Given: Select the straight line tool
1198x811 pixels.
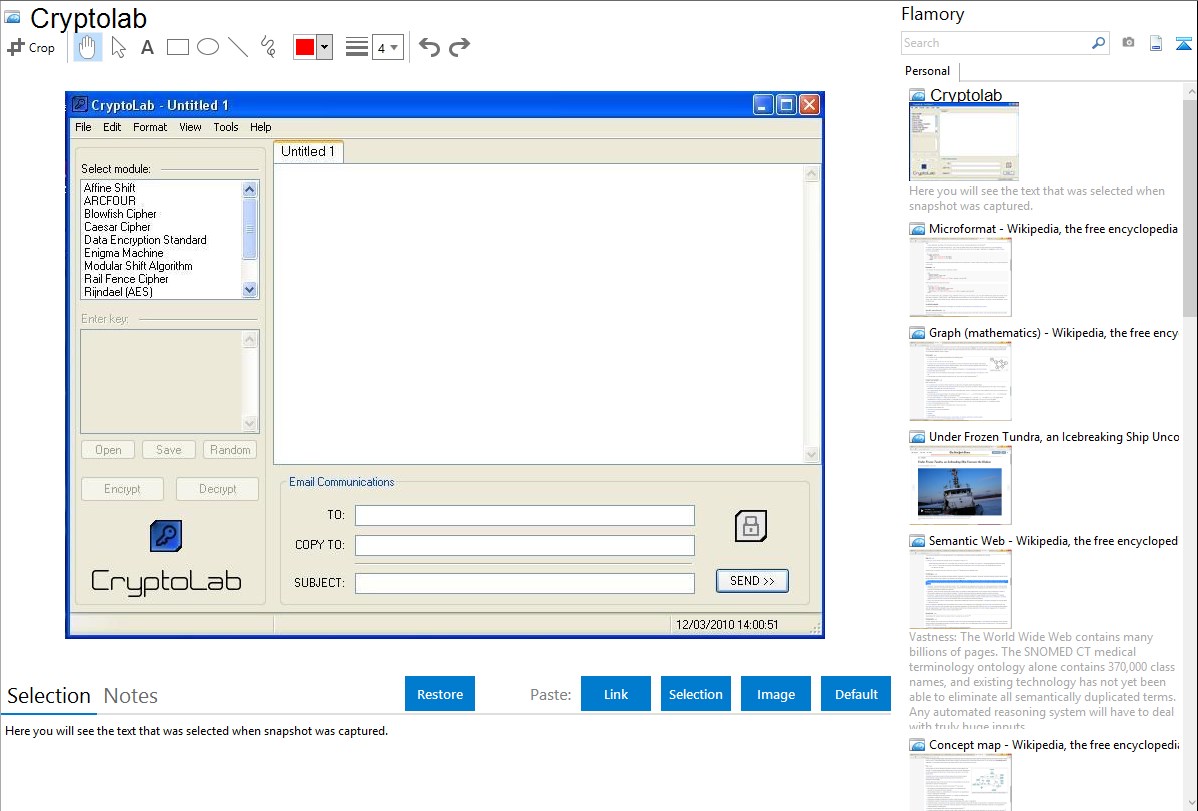Looking at the screenshot, I should click(238, 47).
